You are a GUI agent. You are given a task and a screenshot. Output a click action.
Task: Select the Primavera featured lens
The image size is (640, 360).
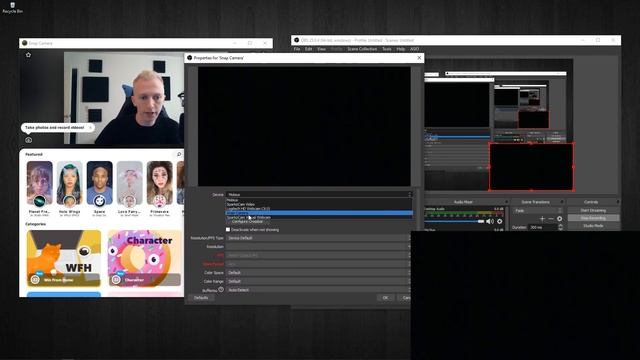coord(160,189)
